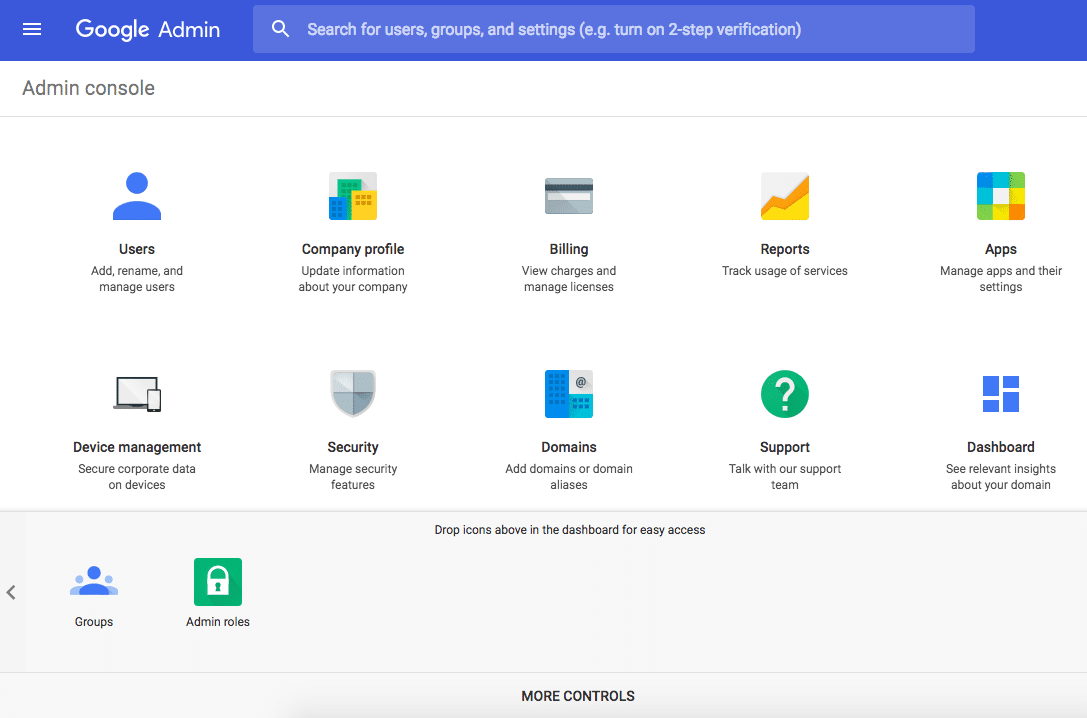
Task: Collapse the bottom tray with the left chevron
Action: pyautogui.click(x=11, y=592)
